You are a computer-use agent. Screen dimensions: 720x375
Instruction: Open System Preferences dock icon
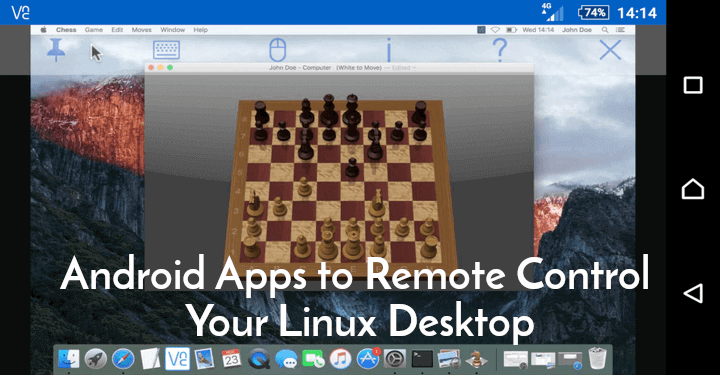(x=395, y=359)
